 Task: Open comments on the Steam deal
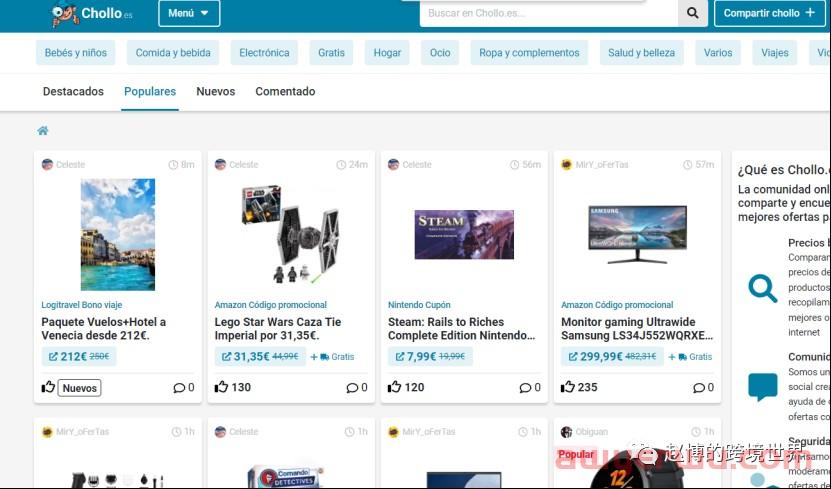point(531,388)
